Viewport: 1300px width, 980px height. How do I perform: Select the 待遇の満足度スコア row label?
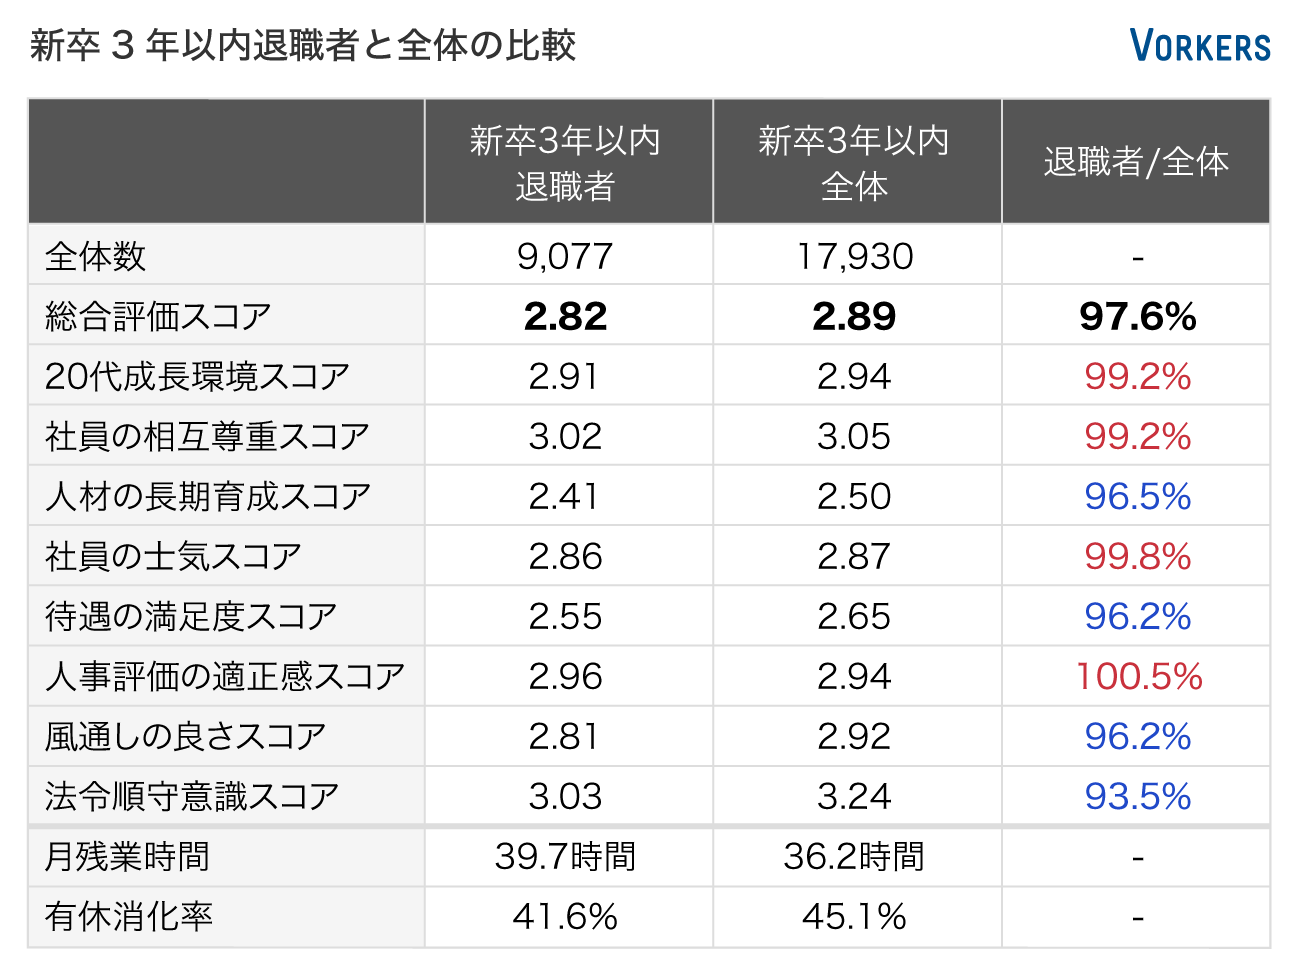point(191,617)
